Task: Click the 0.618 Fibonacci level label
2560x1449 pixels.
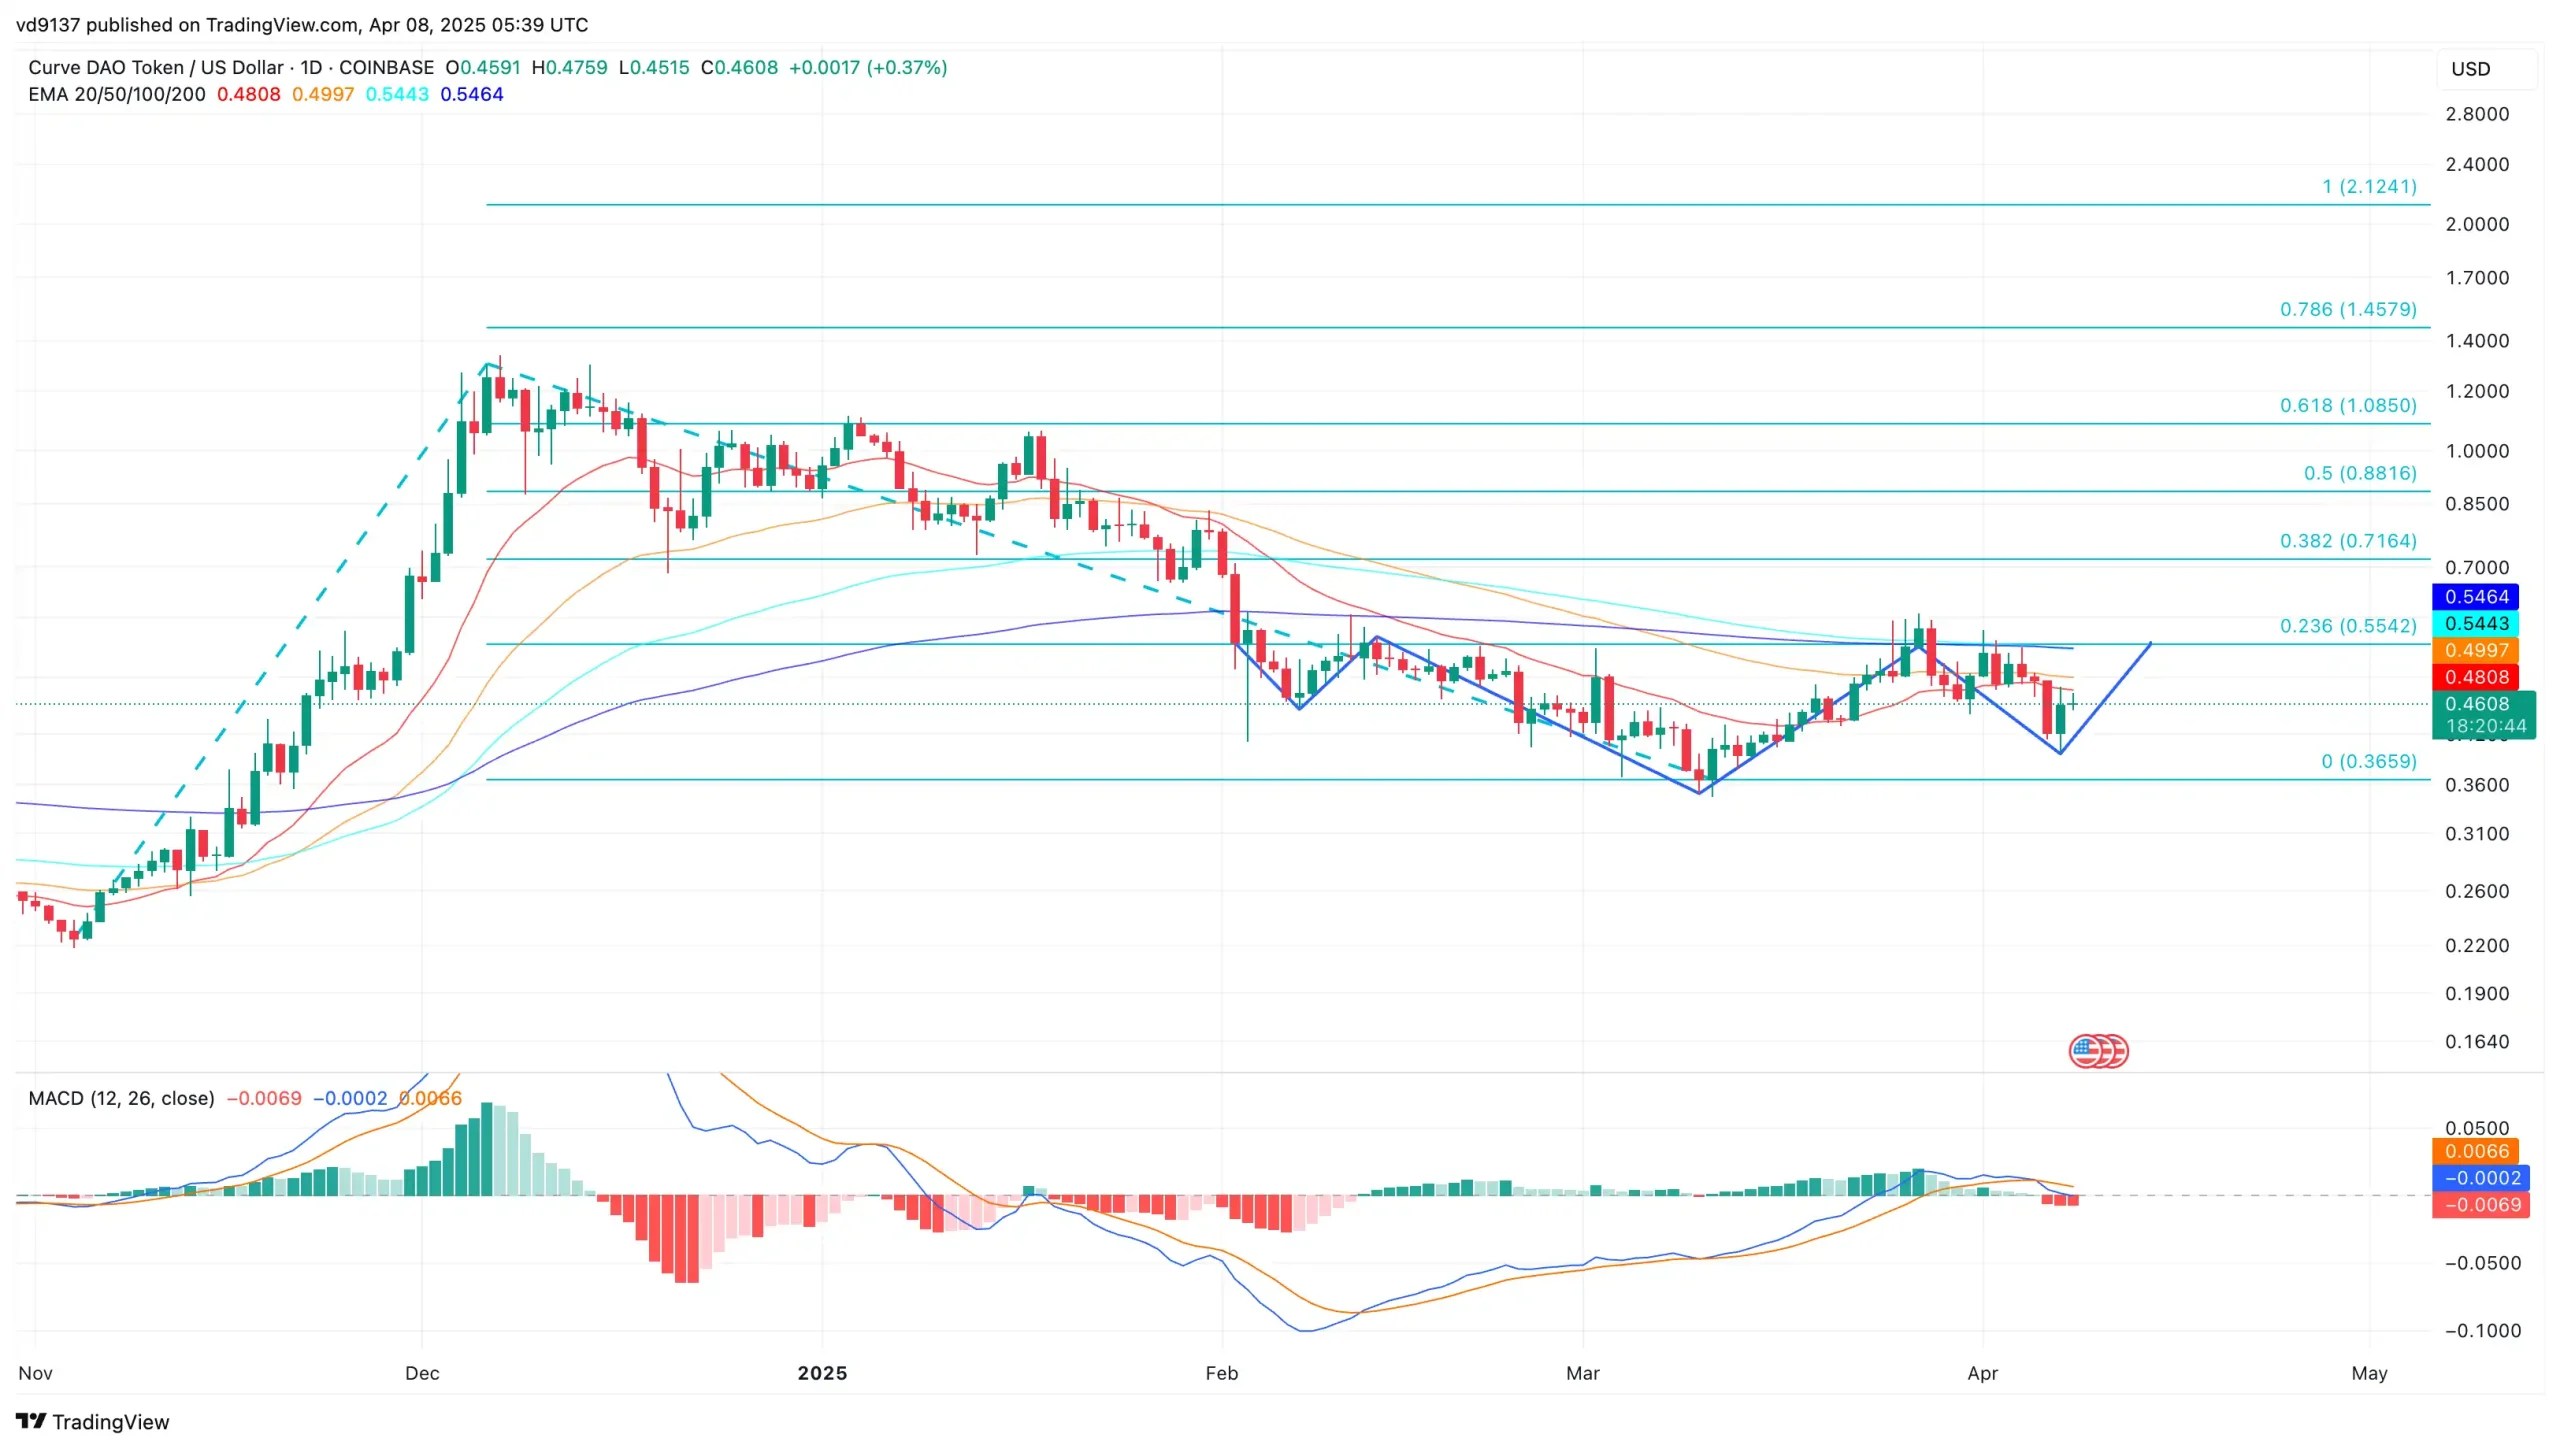Action: [2345, 406]
